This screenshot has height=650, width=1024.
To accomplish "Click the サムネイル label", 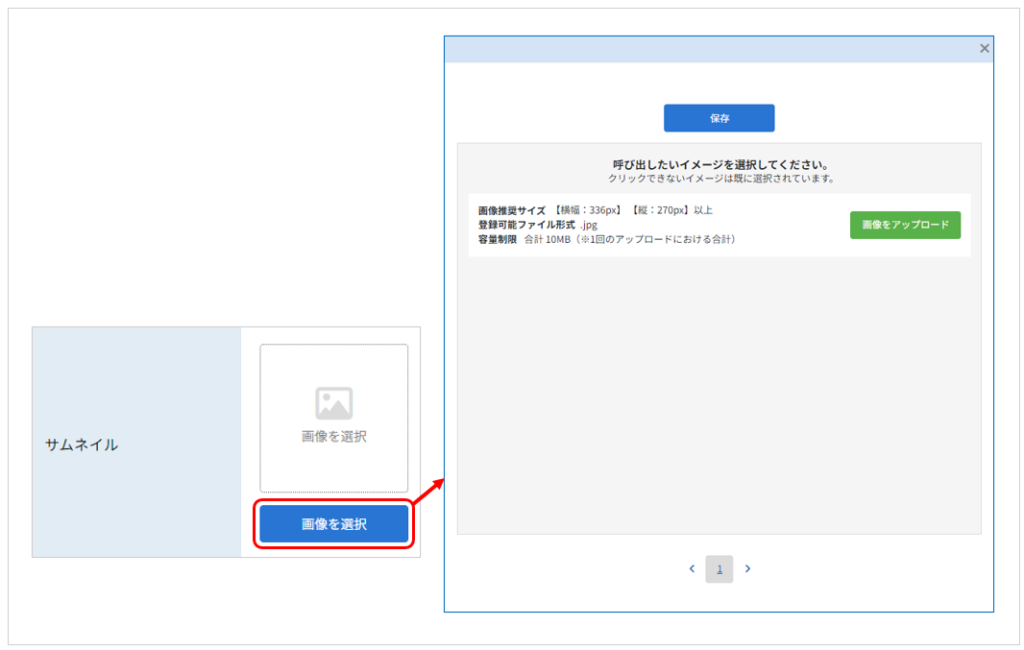I will pos(82,445).
